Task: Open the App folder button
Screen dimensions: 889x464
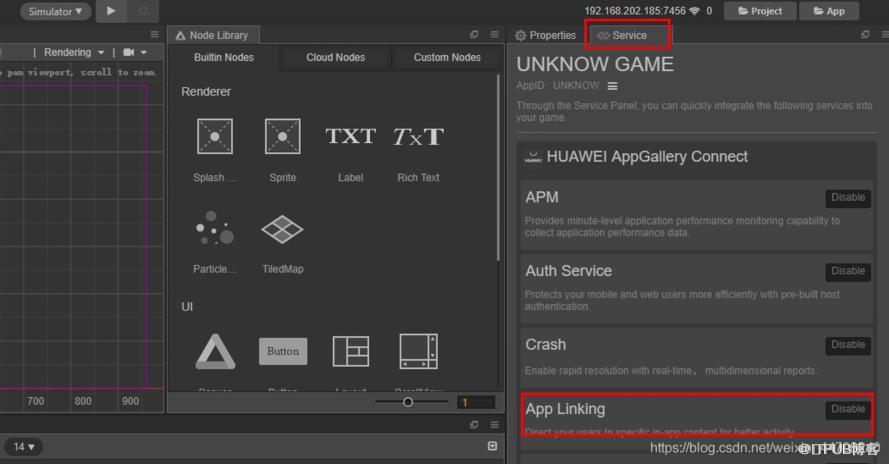Action: [x=829, y=11]
